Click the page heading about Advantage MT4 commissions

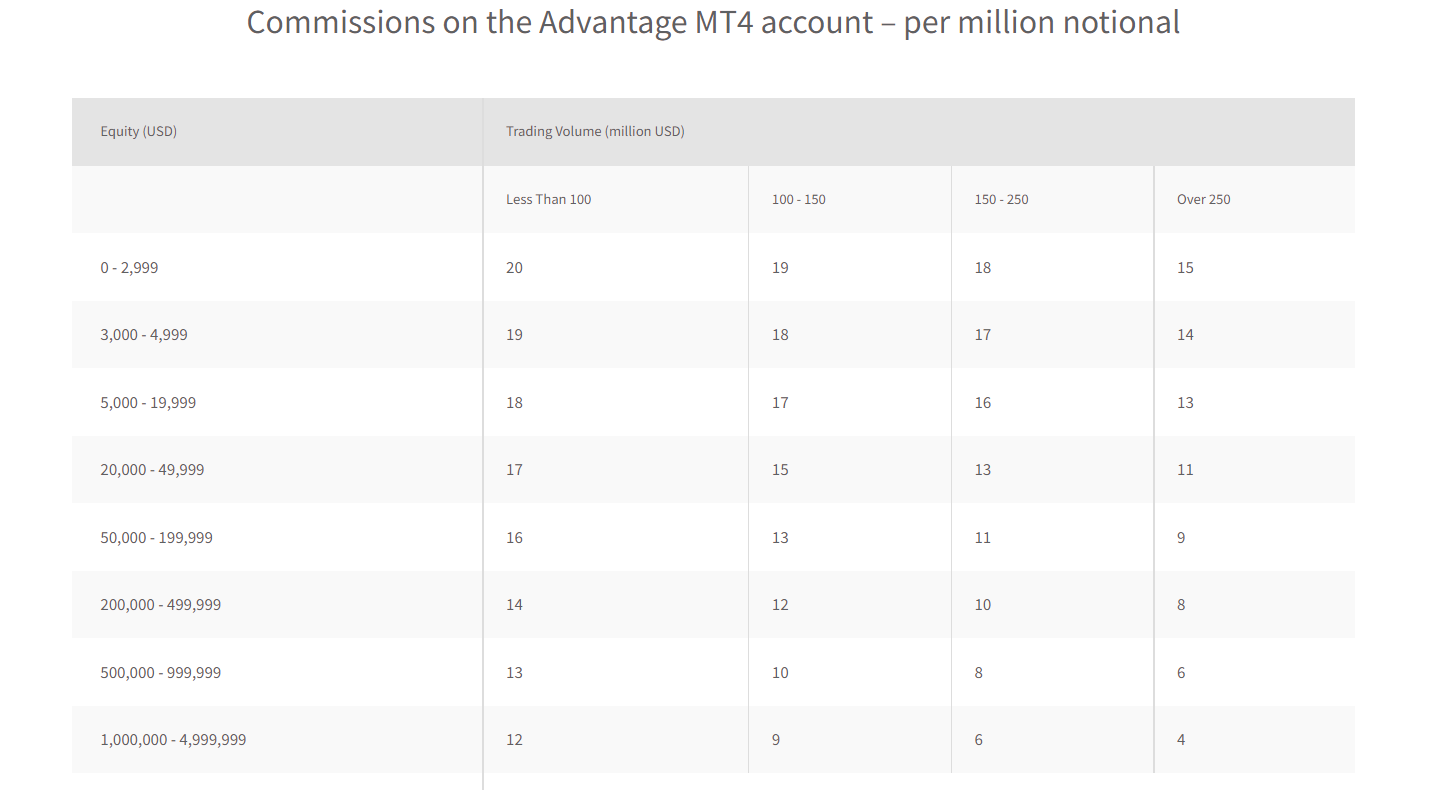click(x=713, y=22)
